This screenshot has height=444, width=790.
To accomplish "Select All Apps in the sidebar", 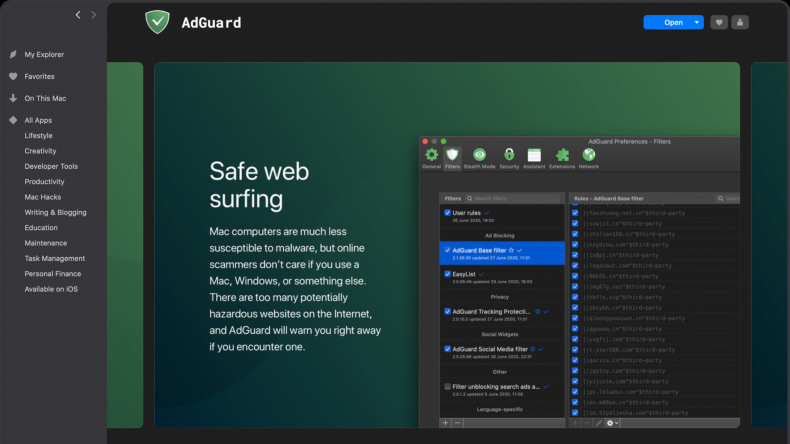I will (38, 120).
